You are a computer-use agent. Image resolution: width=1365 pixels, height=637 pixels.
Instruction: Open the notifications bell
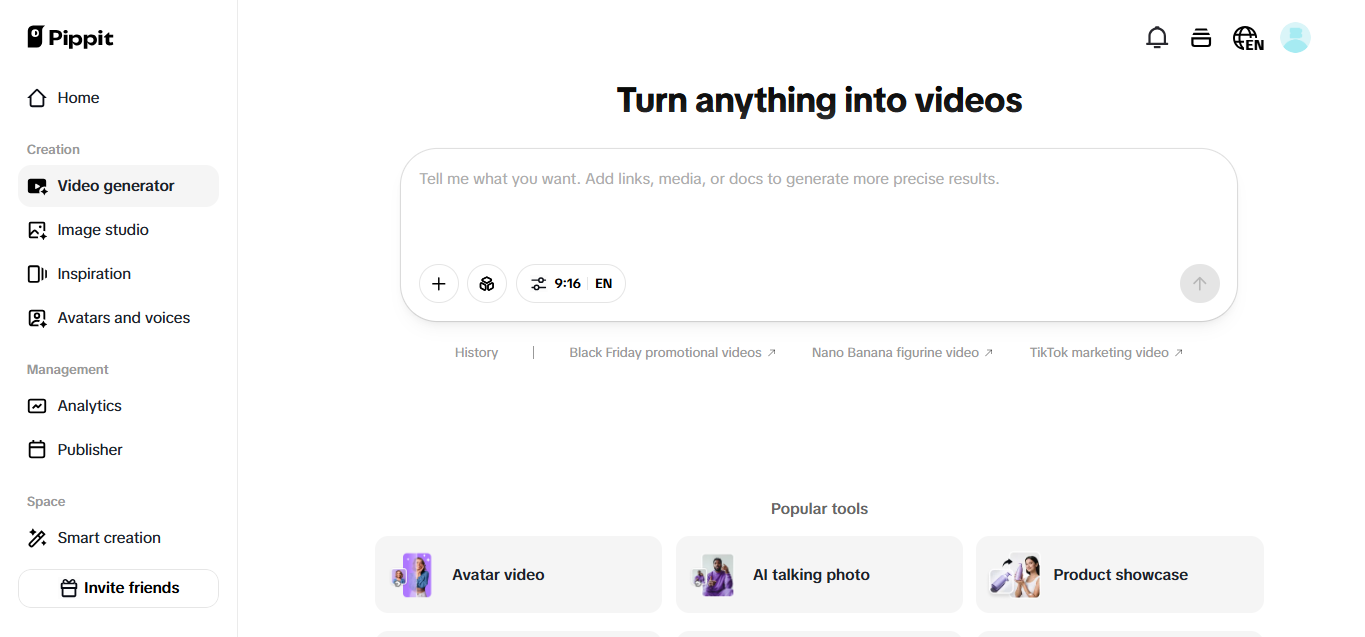(x=1157, y=37)
